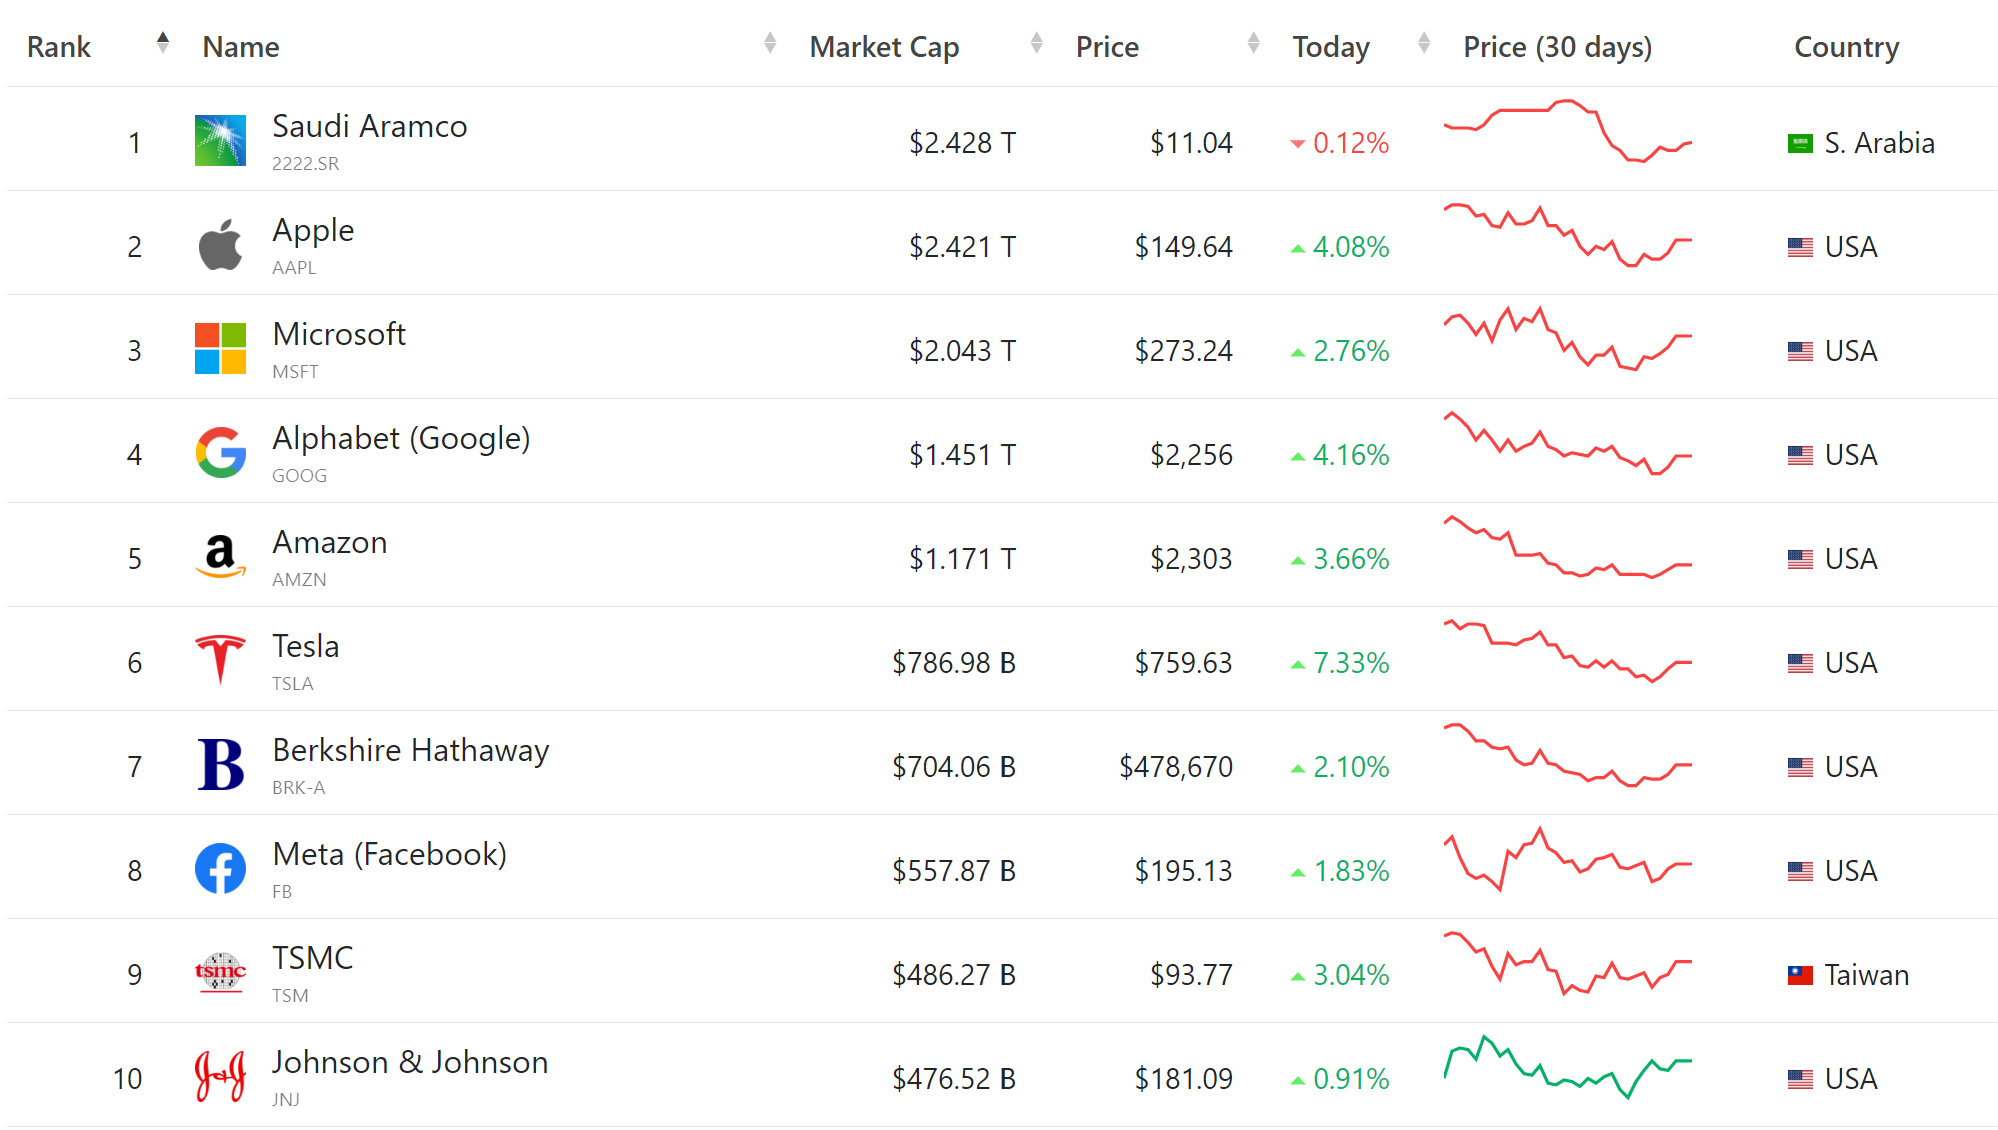The height and width of the screenshot is (1130, 1998).
Task: View Tesla's 30-day price chart
Action: 1567,652
